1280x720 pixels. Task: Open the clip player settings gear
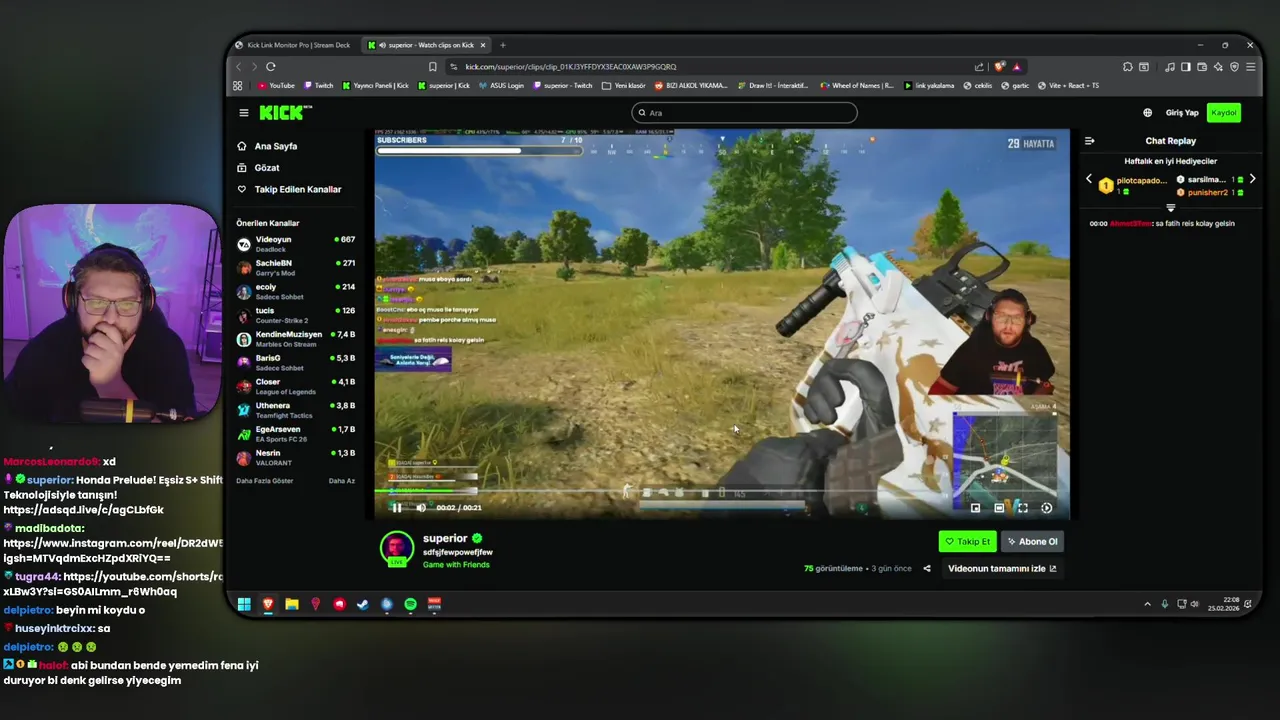(1046, 508)
